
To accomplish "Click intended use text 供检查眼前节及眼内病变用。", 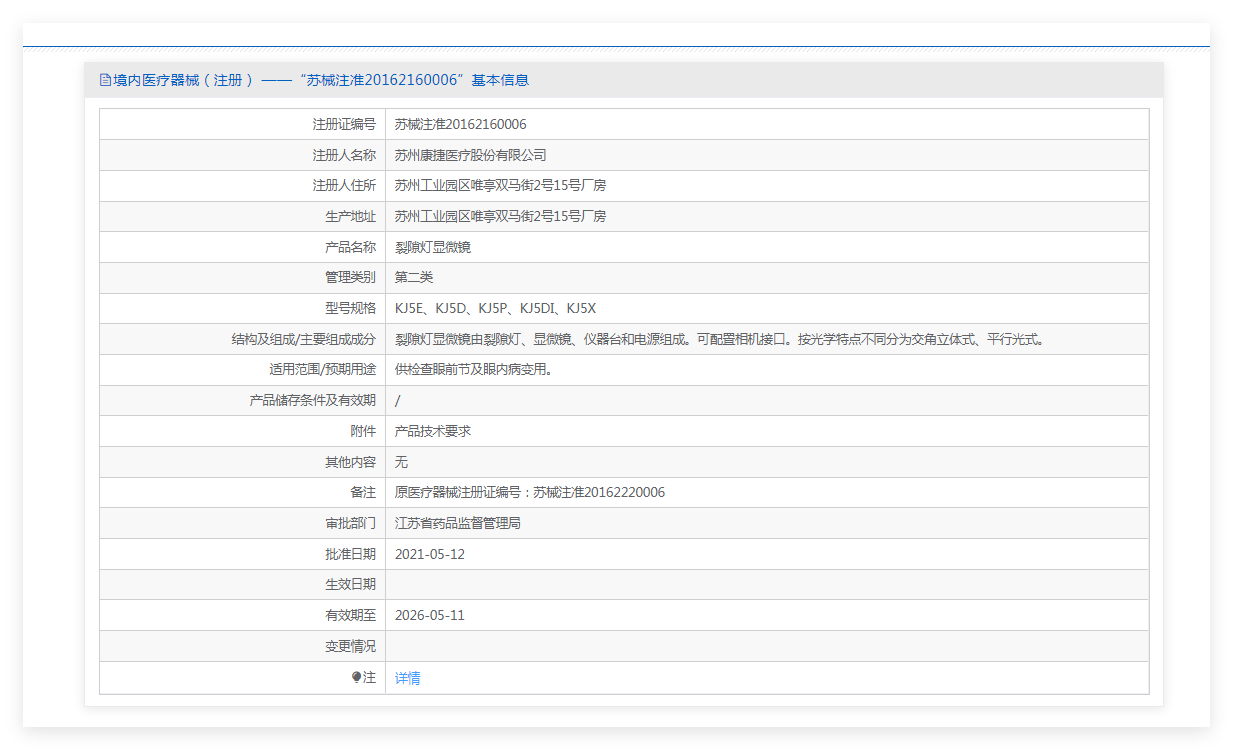I will point(475,369).
